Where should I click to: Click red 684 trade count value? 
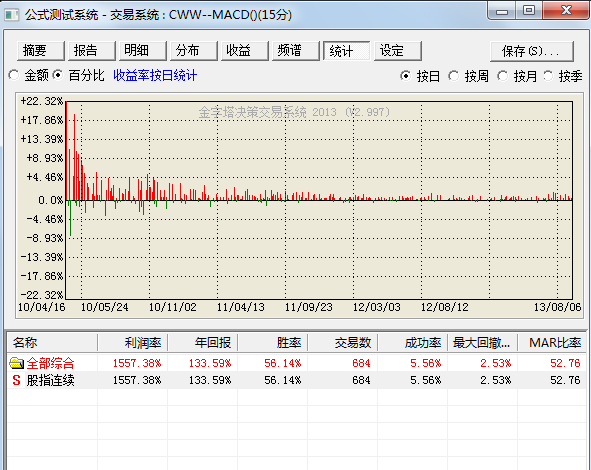[361, 363]
